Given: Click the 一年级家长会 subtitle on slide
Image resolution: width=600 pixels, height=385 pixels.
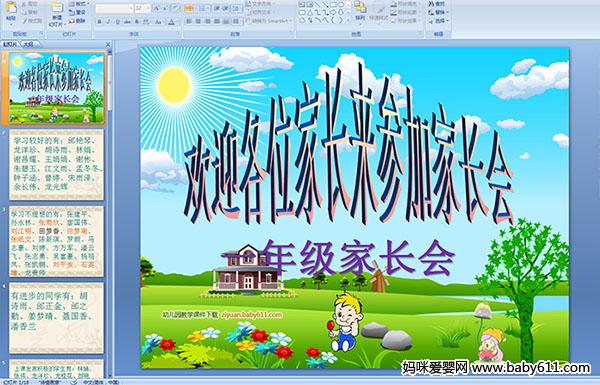Looking at the screenshot, I should click(x=339, y=257).
